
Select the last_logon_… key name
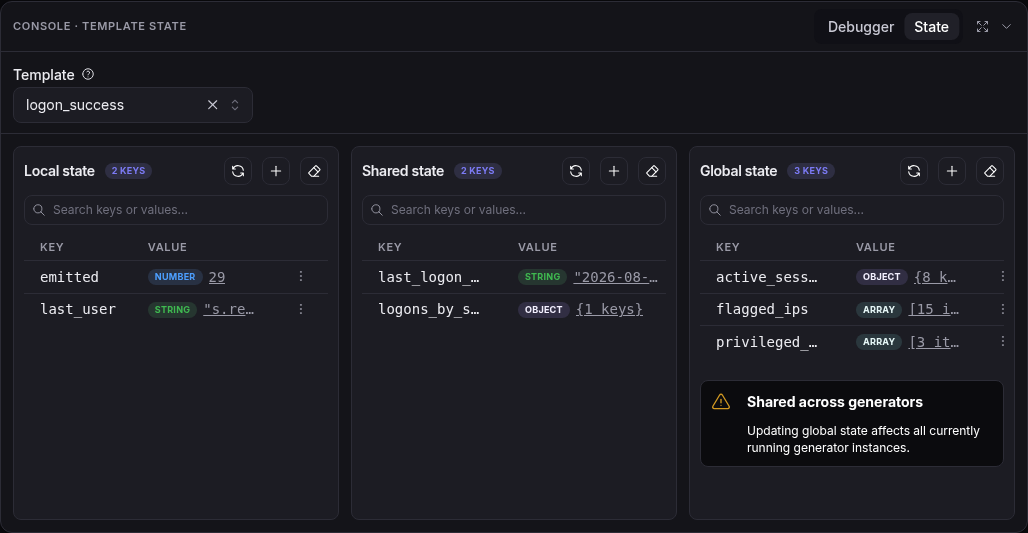pos(429,277)
